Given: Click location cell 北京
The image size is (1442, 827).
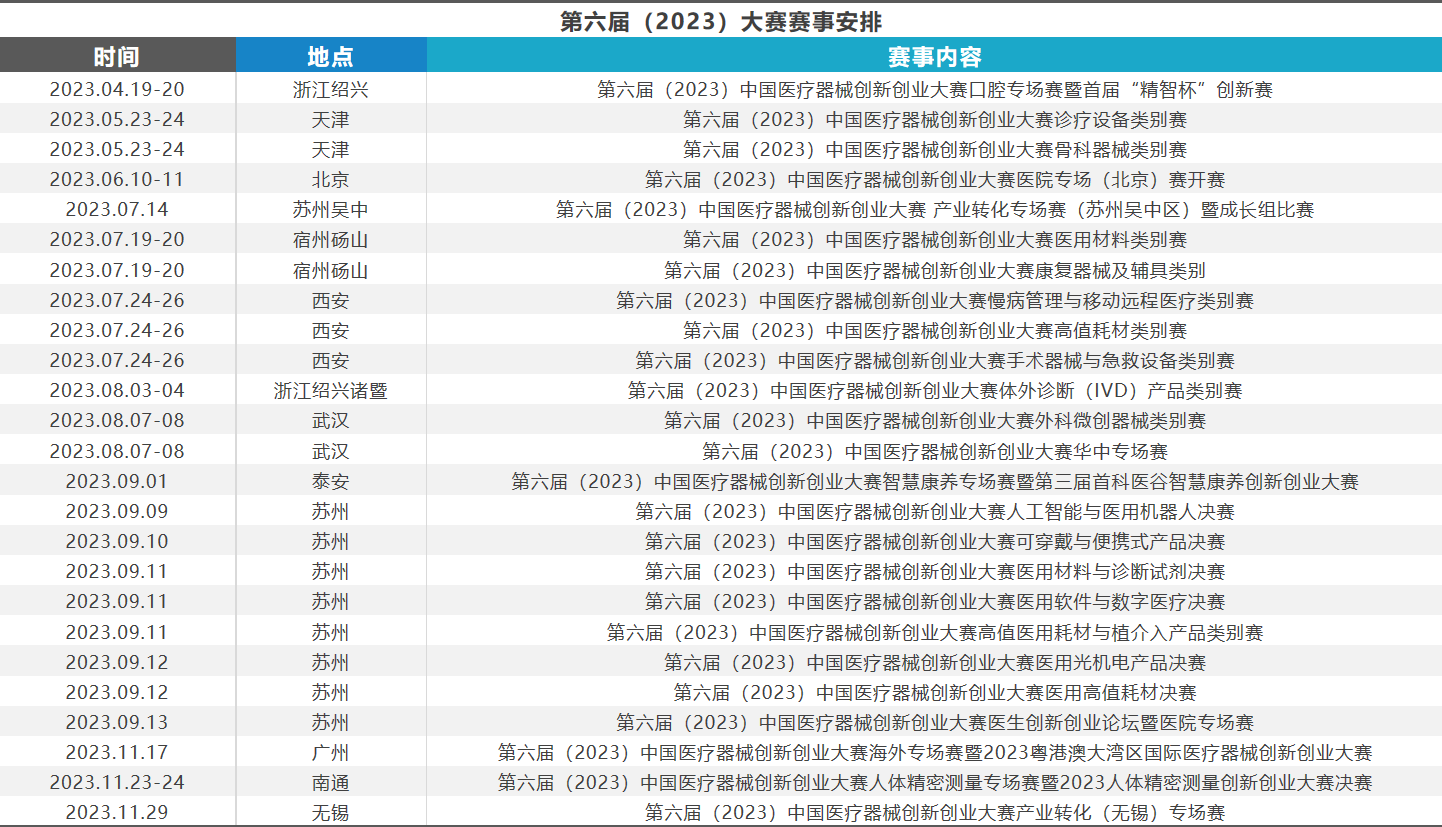Looking at the screenshot, I should point(331,180).
